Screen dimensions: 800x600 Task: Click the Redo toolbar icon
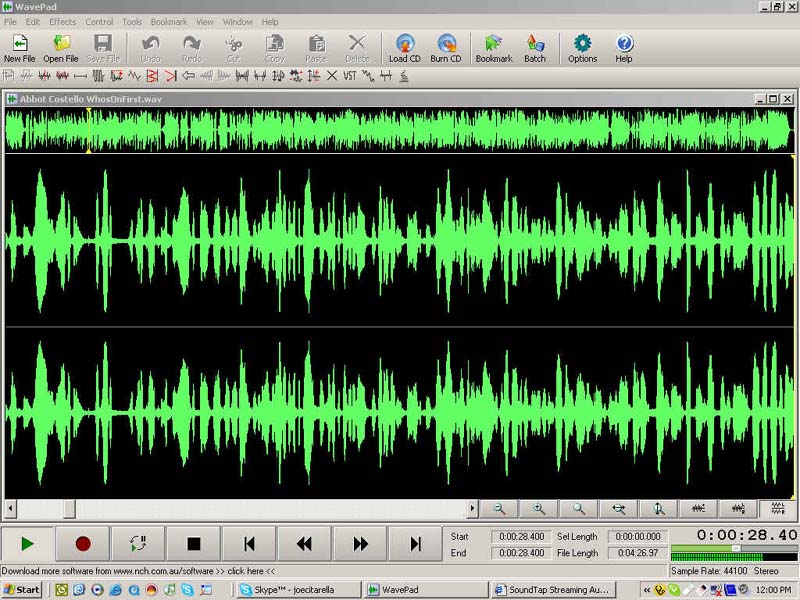(192, 48)
